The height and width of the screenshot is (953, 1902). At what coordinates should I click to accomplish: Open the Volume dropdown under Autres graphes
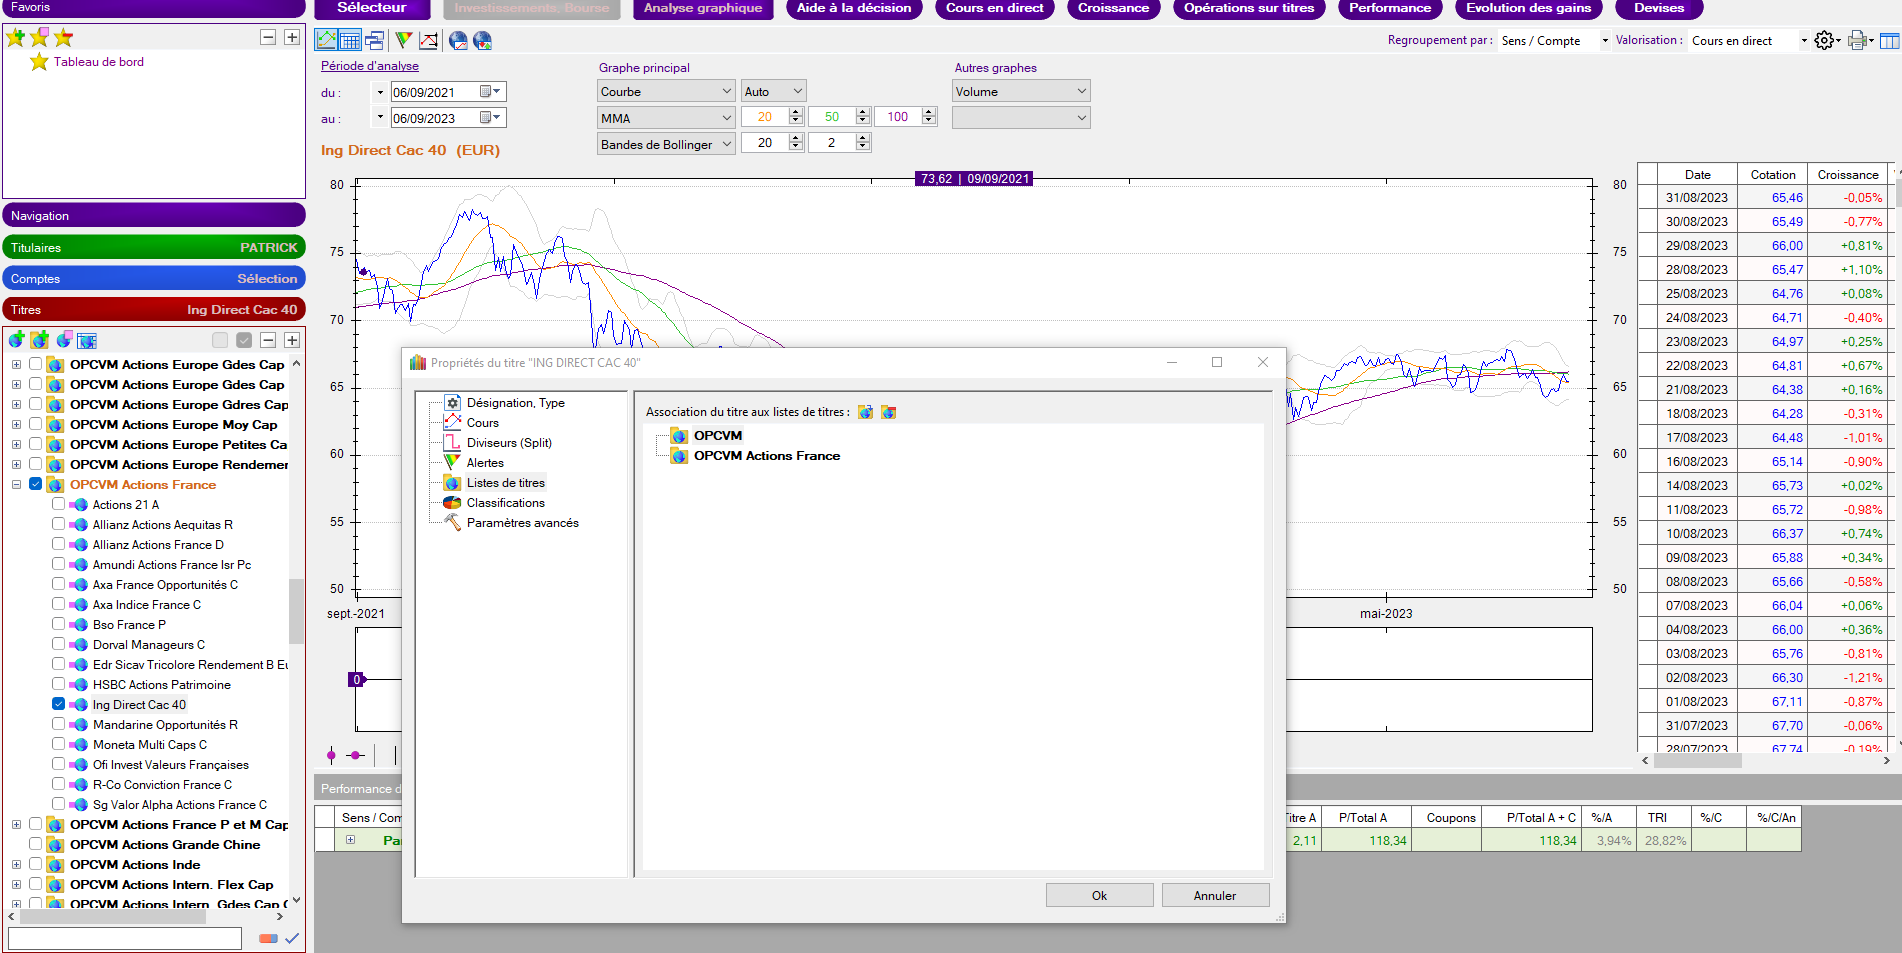click(1020, 91)
